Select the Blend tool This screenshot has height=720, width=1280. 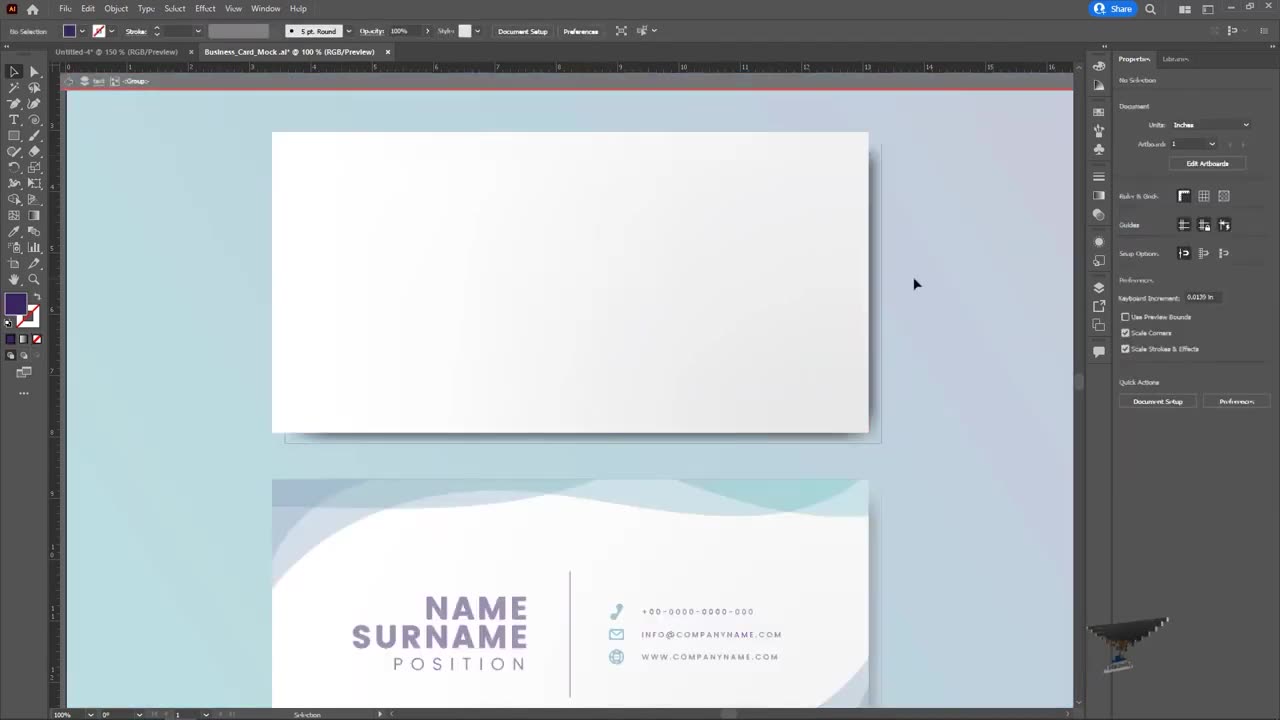(x=34, y=232)
